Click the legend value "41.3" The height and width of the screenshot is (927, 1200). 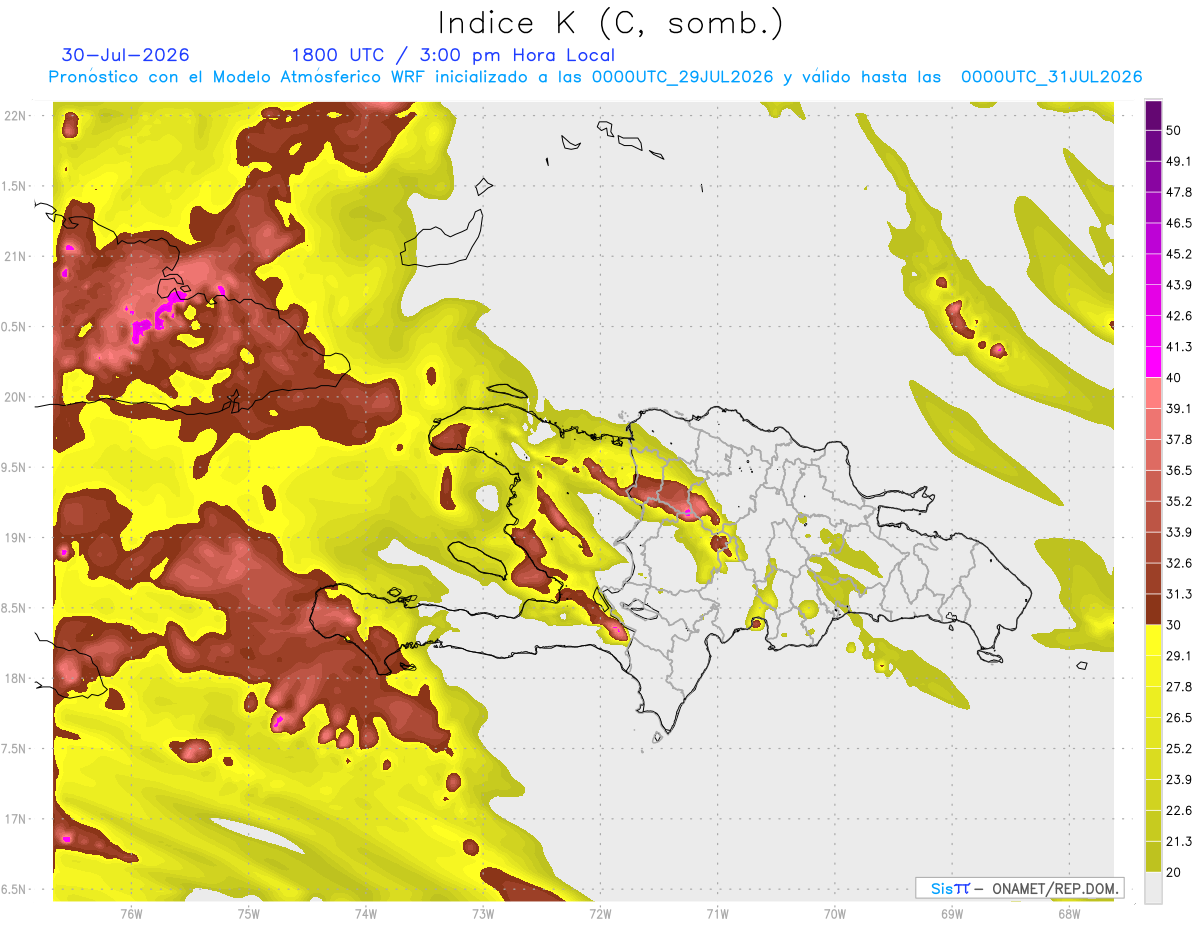tap(1179, 347)
